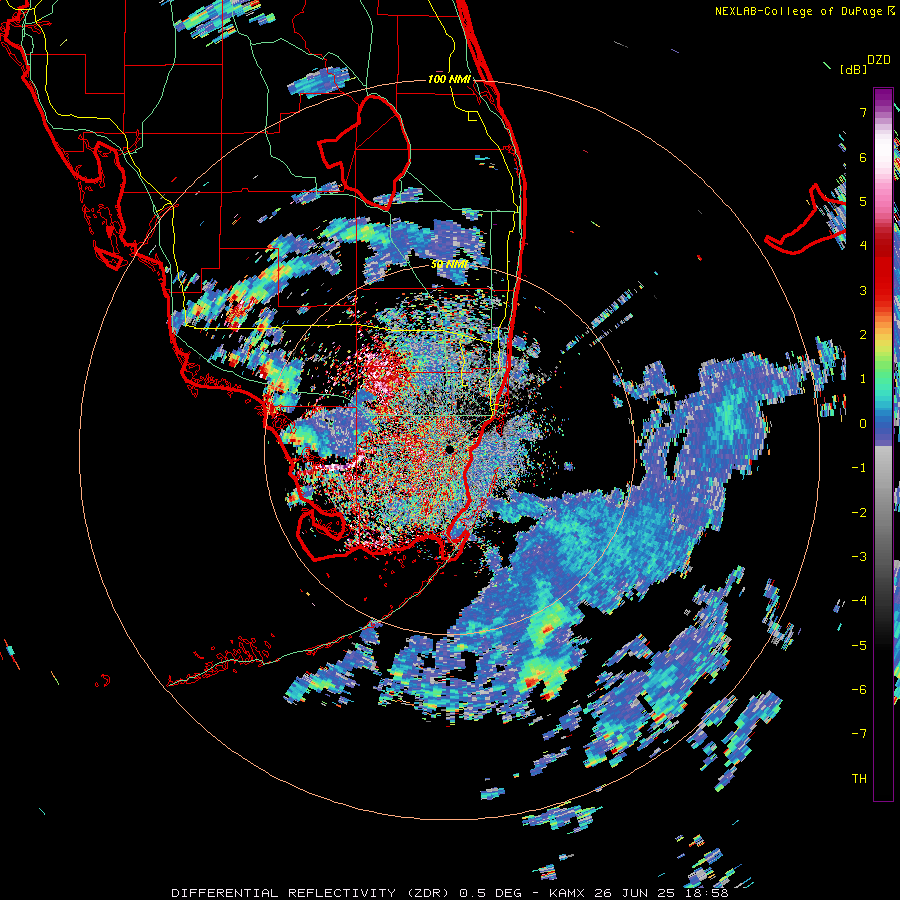Click the 100 NMI range ring label
The image size is (900, 900).
(449, 79)
